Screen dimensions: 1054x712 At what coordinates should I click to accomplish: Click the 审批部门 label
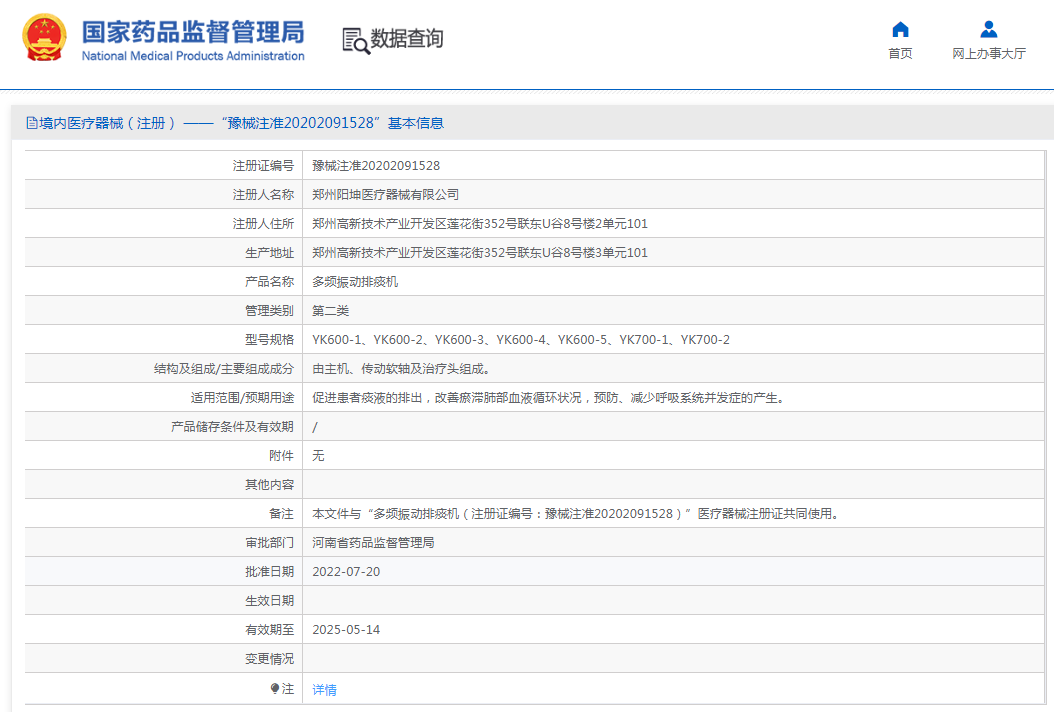(270, 543)
